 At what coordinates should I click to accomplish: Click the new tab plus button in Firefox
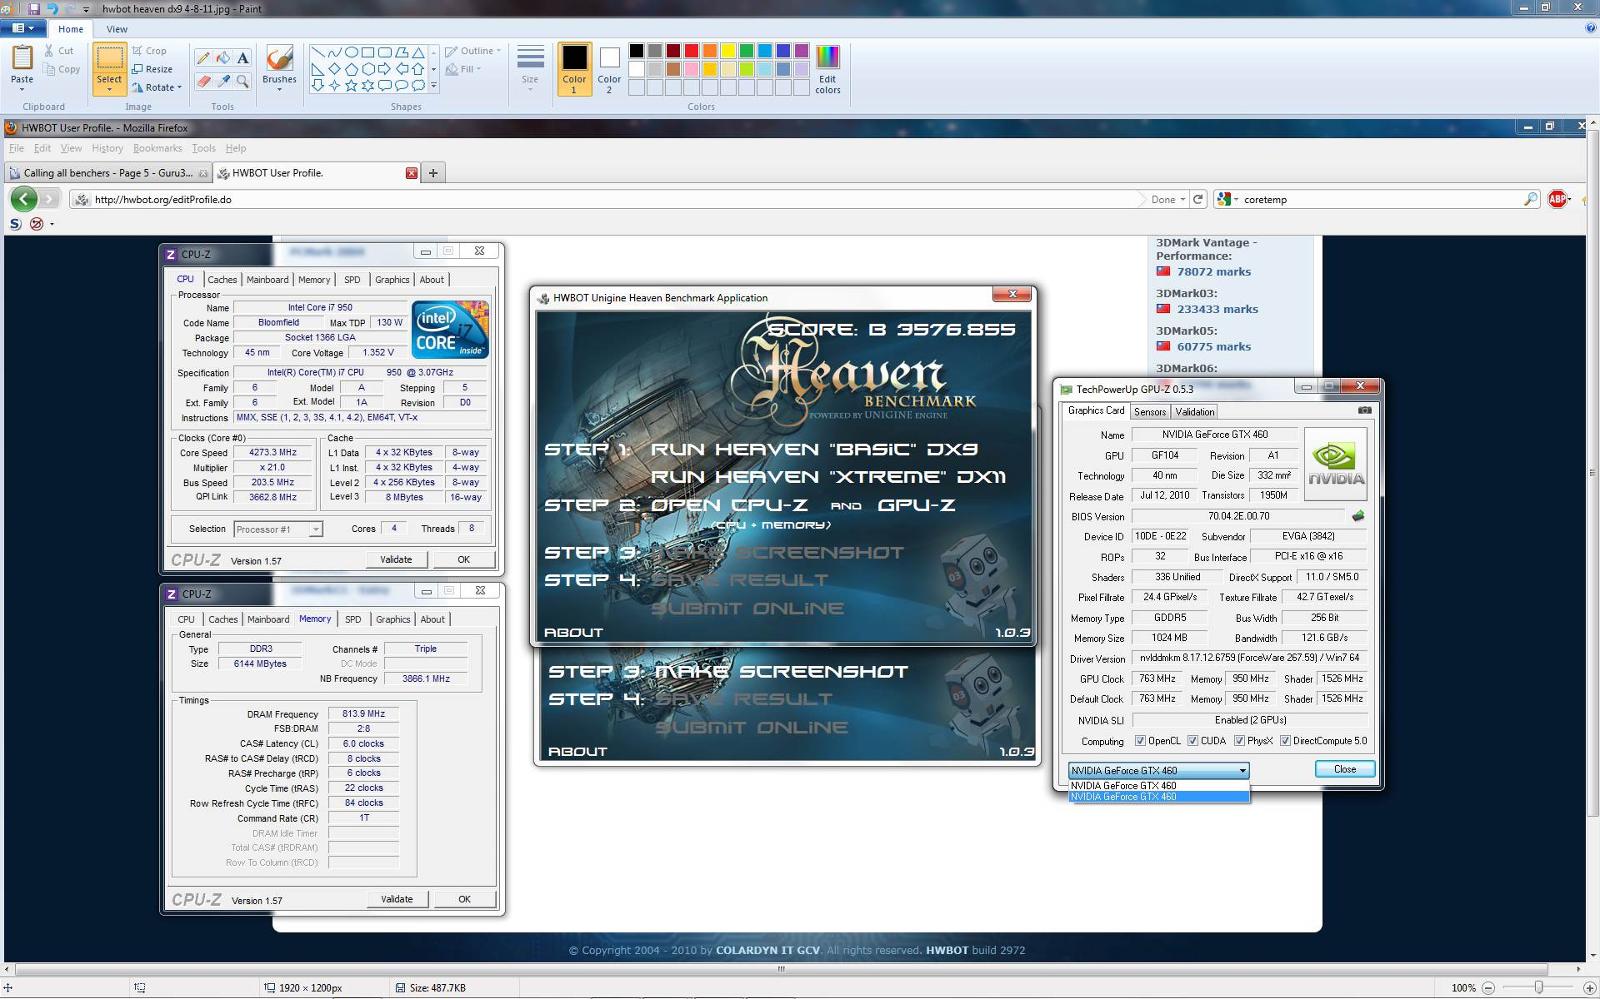tap(433, 173)
